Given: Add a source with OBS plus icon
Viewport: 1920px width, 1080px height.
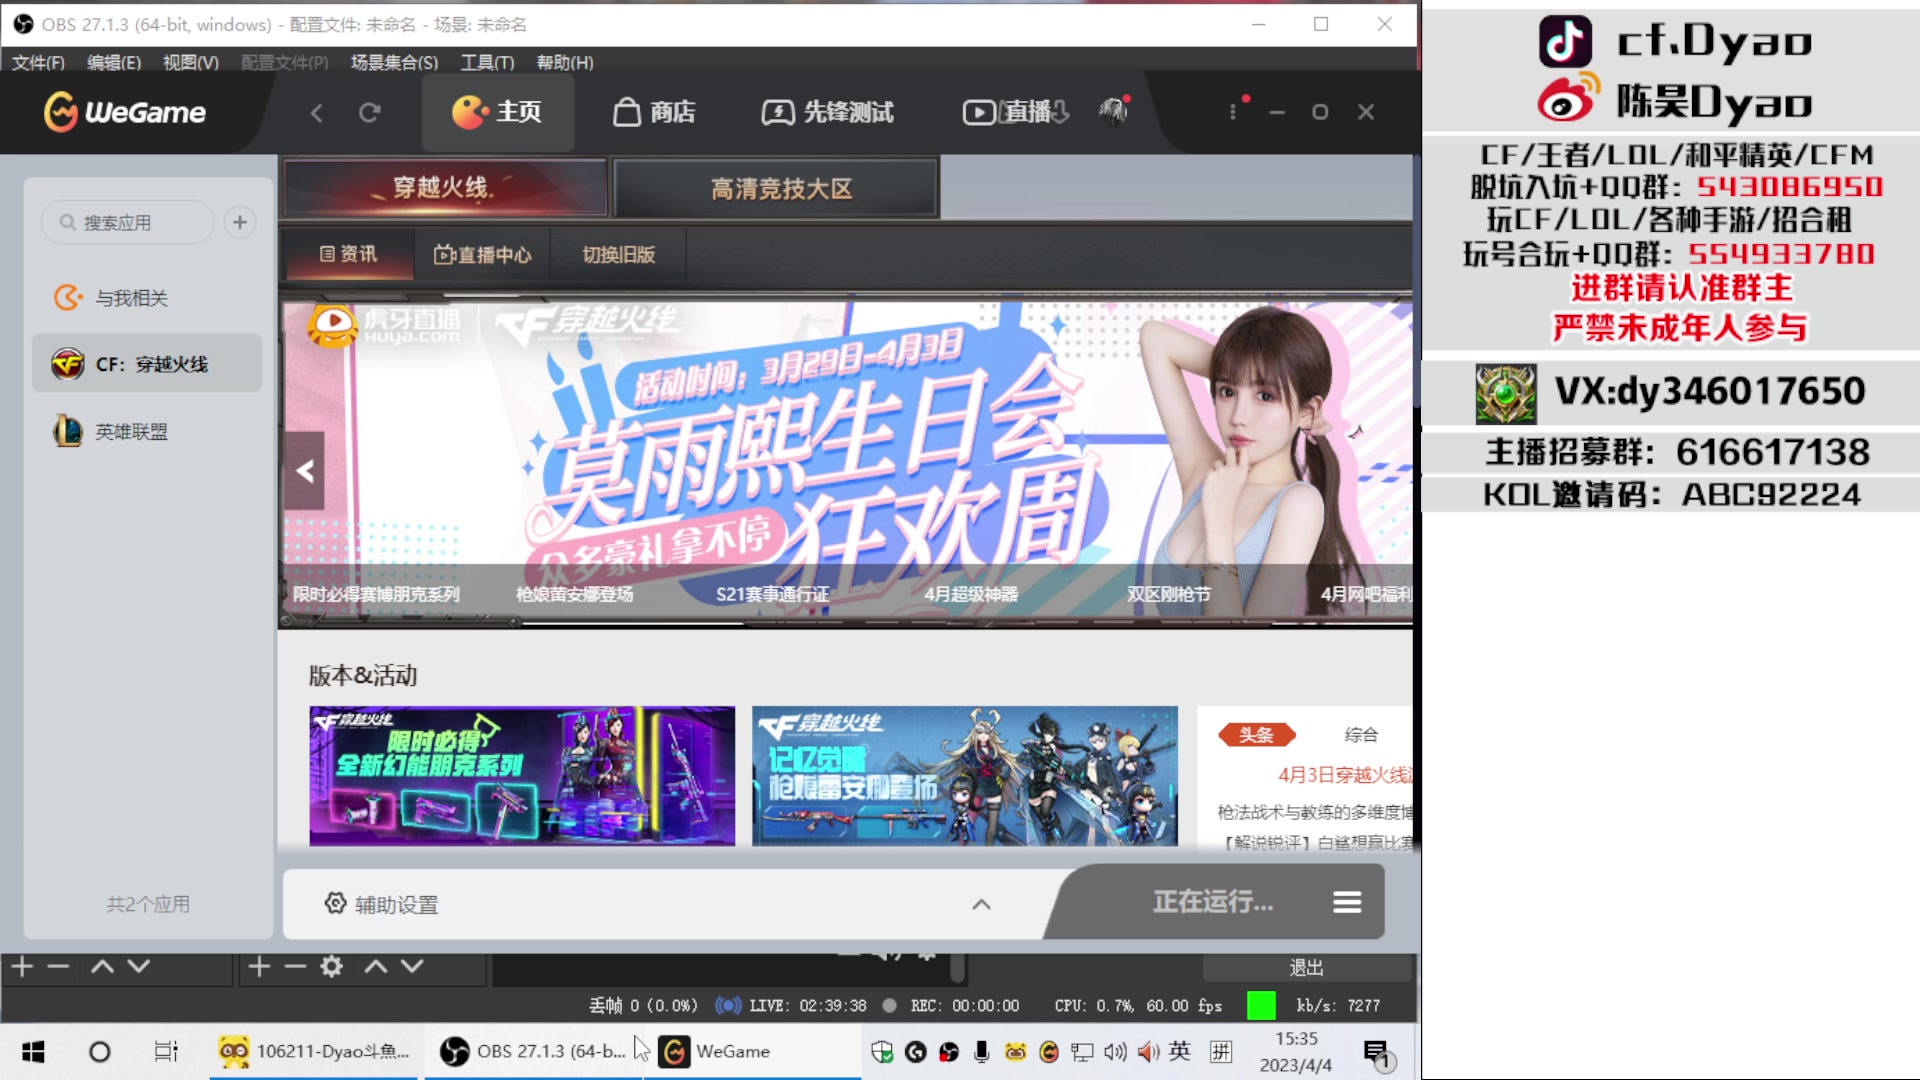Looking at the screenshot, I should tap(259, 966).
